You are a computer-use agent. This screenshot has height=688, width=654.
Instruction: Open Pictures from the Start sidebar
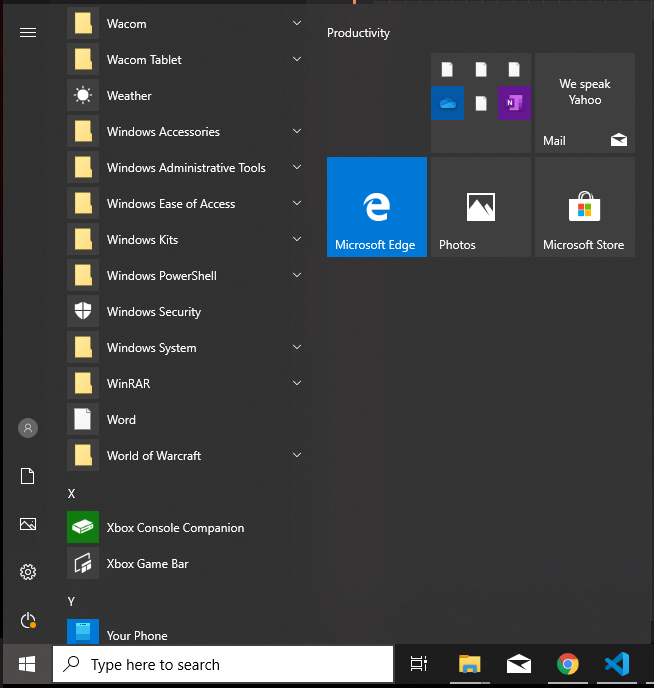tap(28, 524)
